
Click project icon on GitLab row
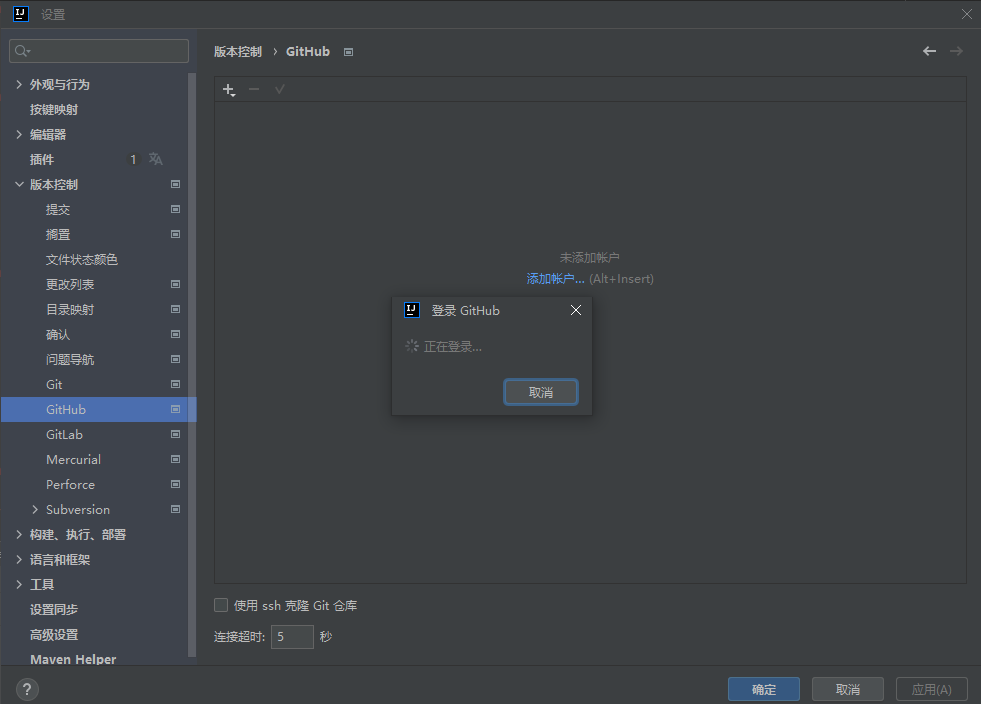tap(176, 435)
